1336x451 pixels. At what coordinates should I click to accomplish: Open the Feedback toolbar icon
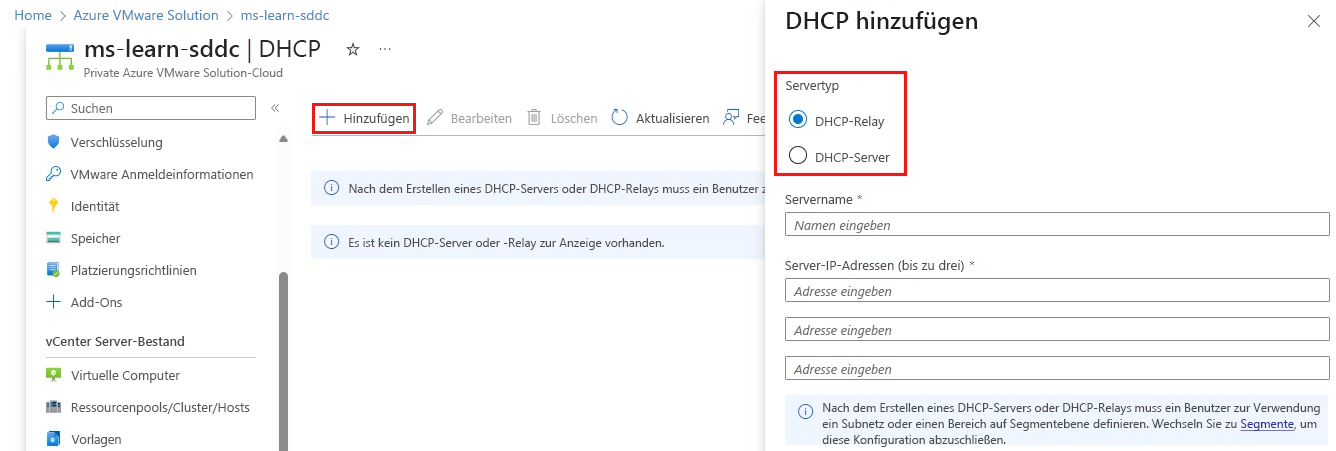click(730, 118)
